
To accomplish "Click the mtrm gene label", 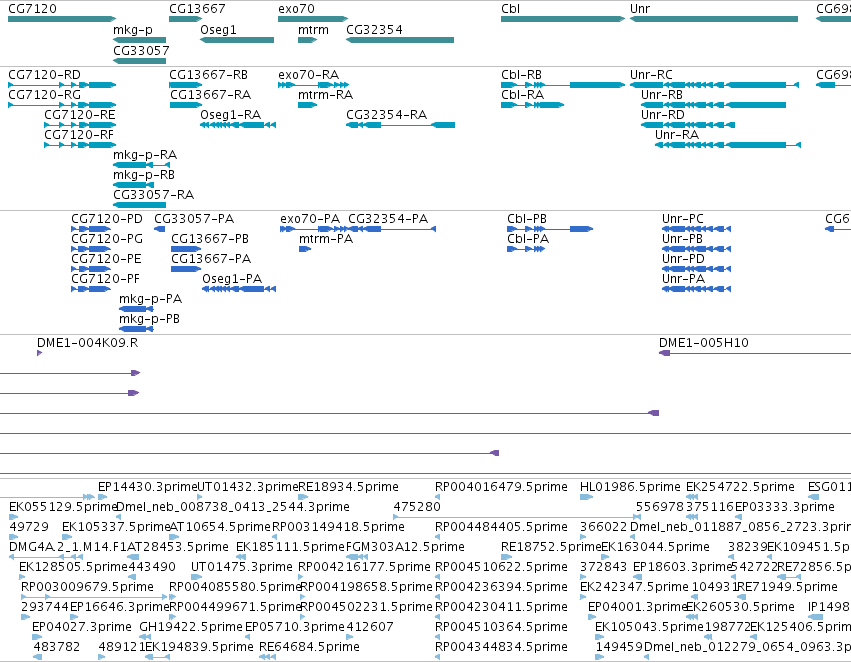I will coord(313,30).
